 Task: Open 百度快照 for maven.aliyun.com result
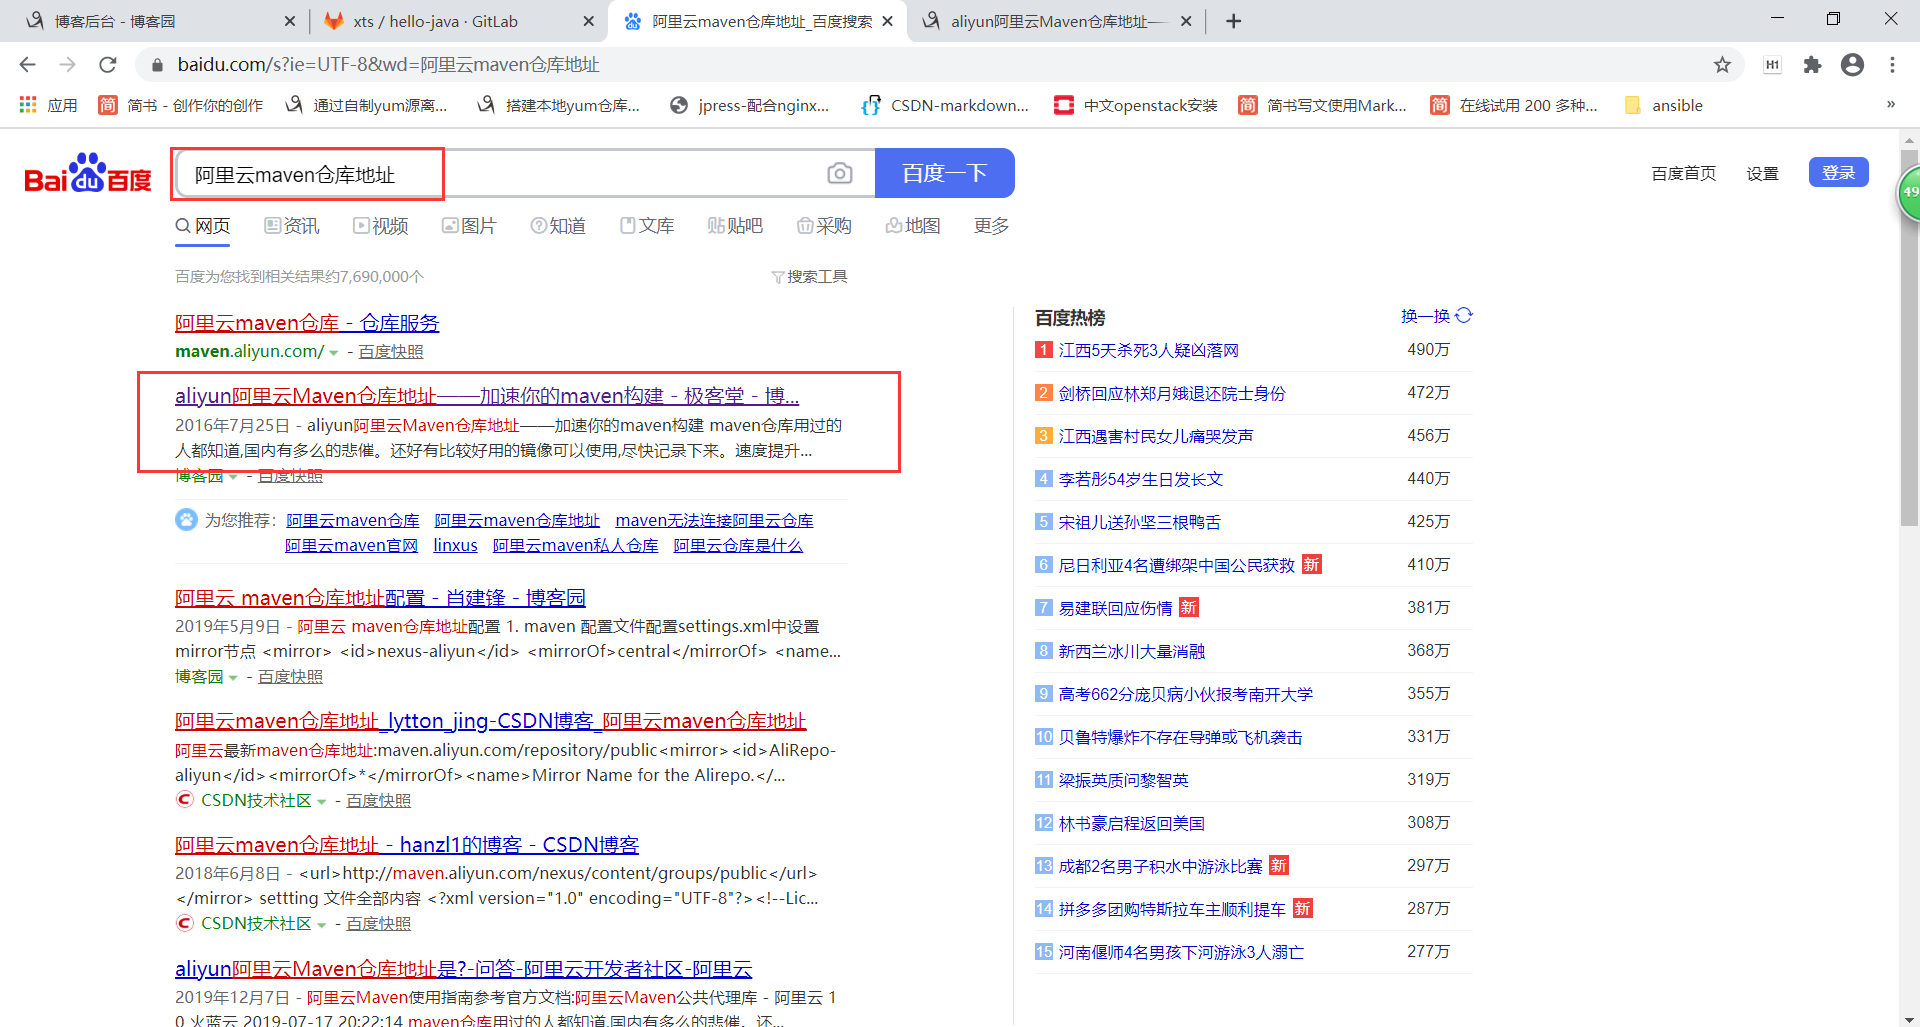(391, 352)
